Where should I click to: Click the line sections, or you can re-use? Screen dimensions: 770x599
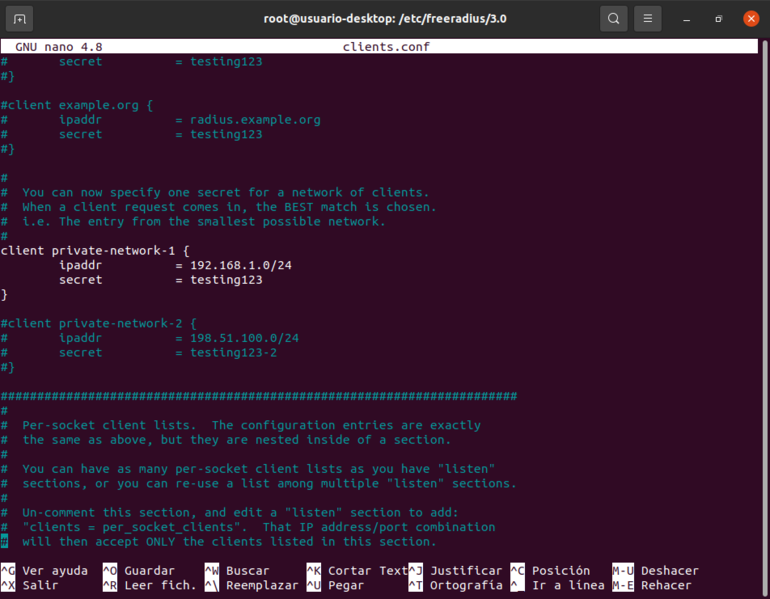pos(259,484)
